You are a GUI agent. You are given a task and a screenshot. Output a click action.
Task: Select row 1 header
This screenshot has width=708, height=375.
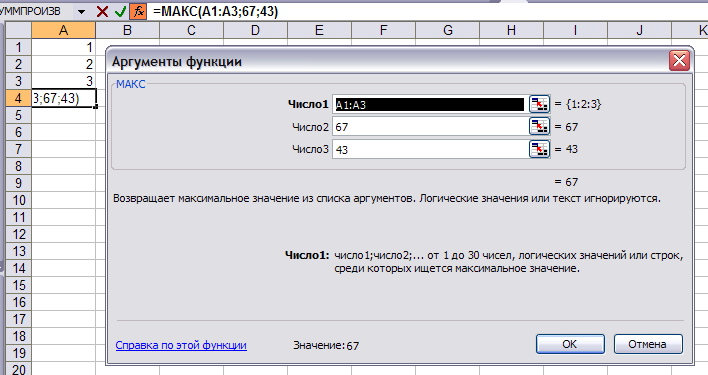coord(19,47)
